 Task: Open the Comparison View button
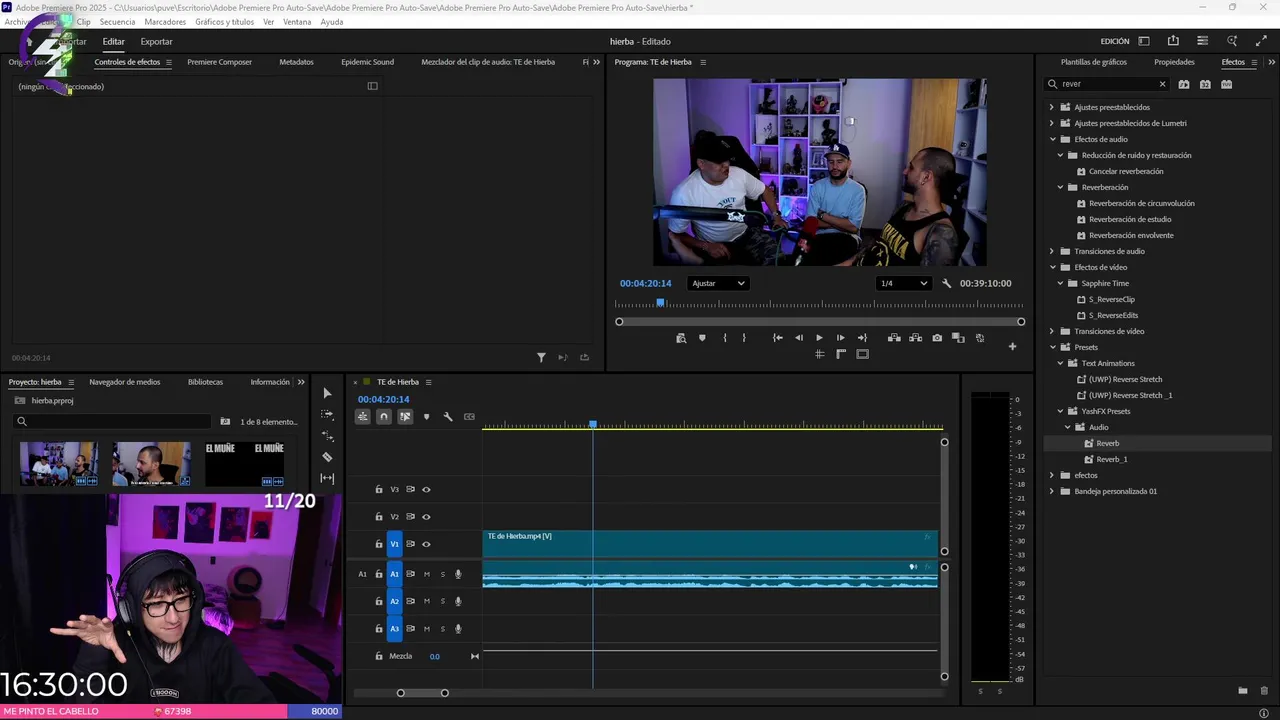pos(958,338)
